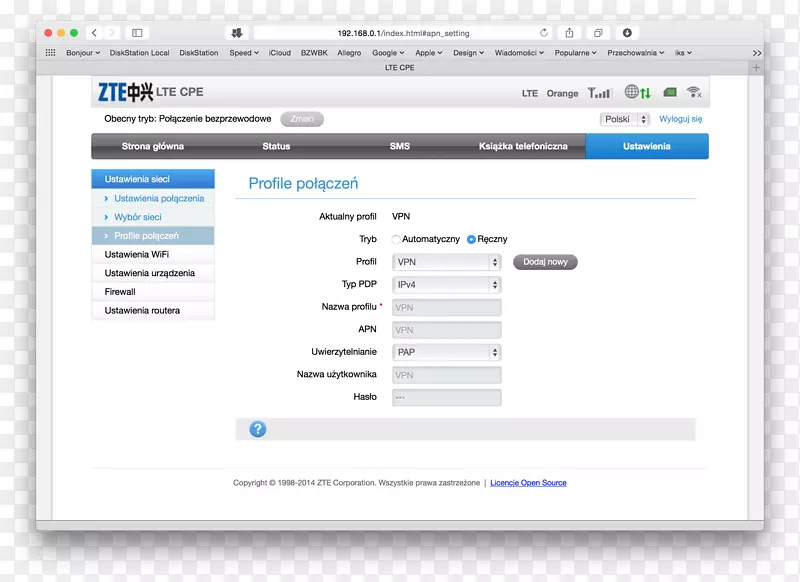Open Ustawienia WiFi in sidebar
The width and height of the screenshot is (800, 582).
click(153, 255)
